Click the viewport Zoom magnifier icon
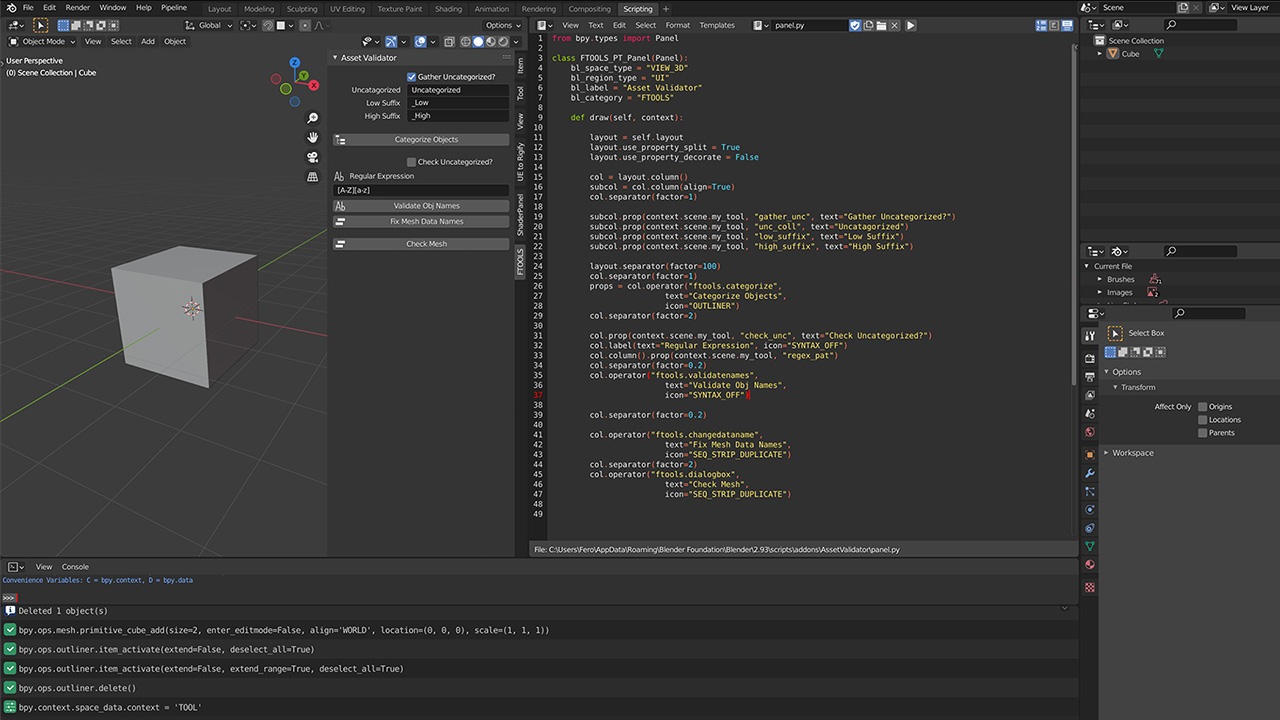Image resolution: width=1280 pixels, height=720 pixels. (312, 117)
